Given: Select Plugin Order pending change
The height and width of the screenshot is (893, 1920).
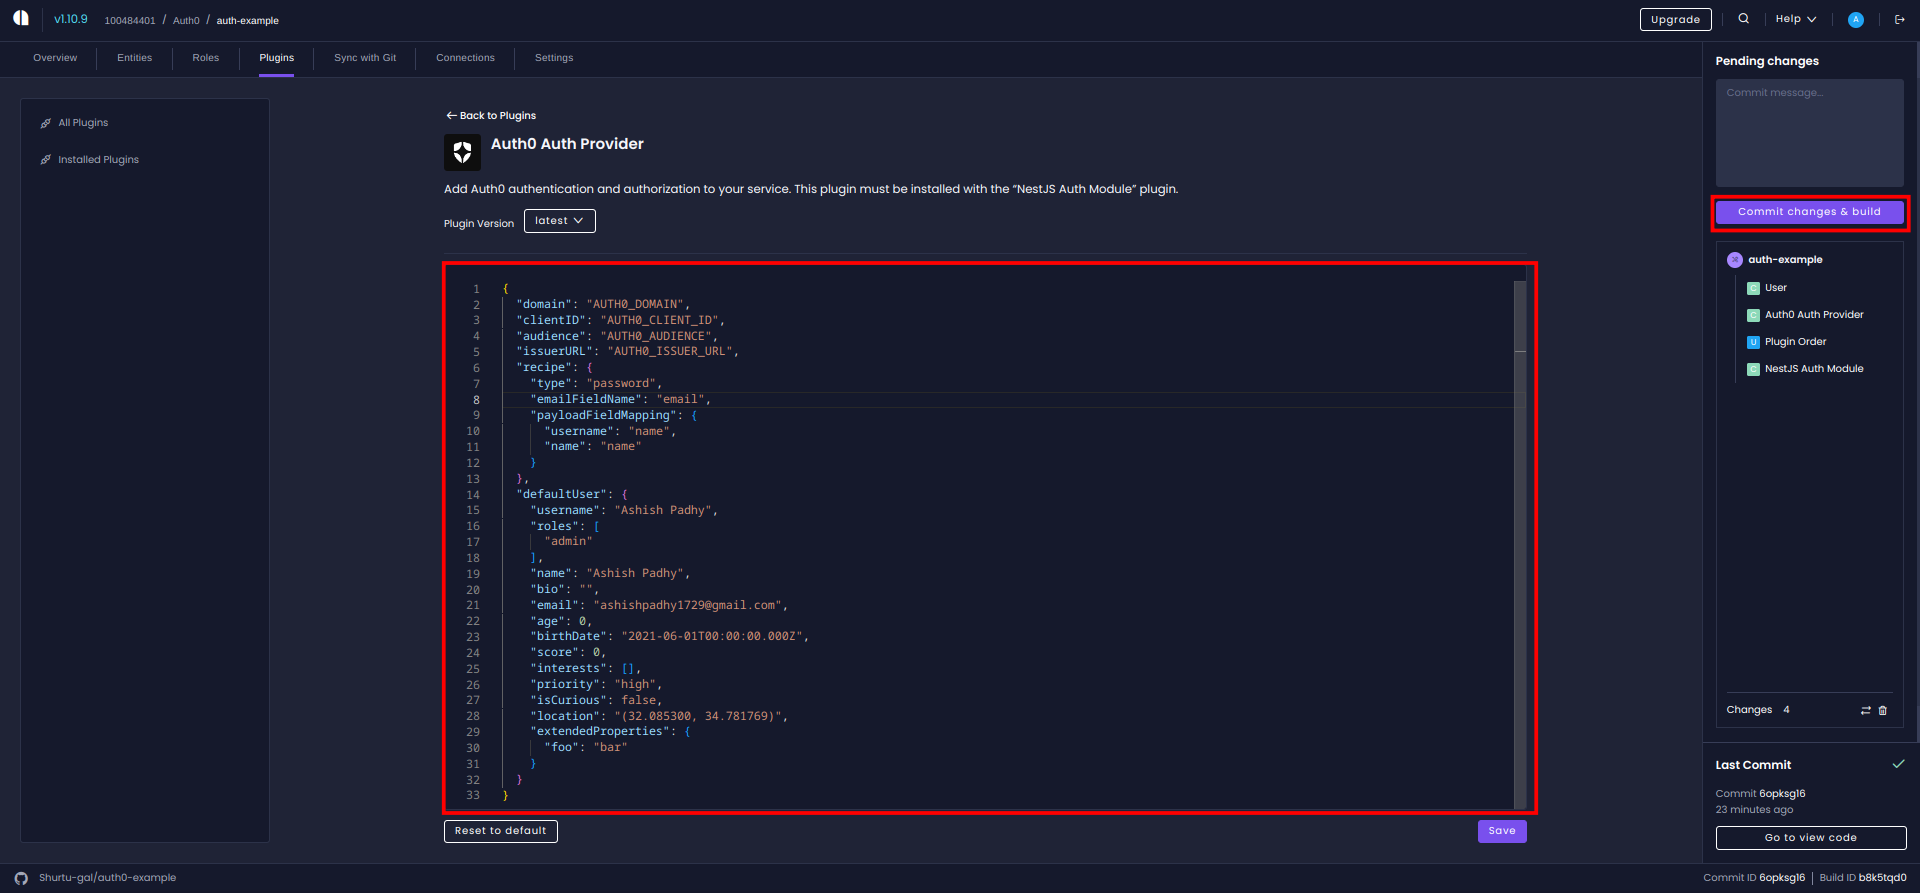Looking at the screenshot, I should pyautogui.click(x=1795, y=342).
